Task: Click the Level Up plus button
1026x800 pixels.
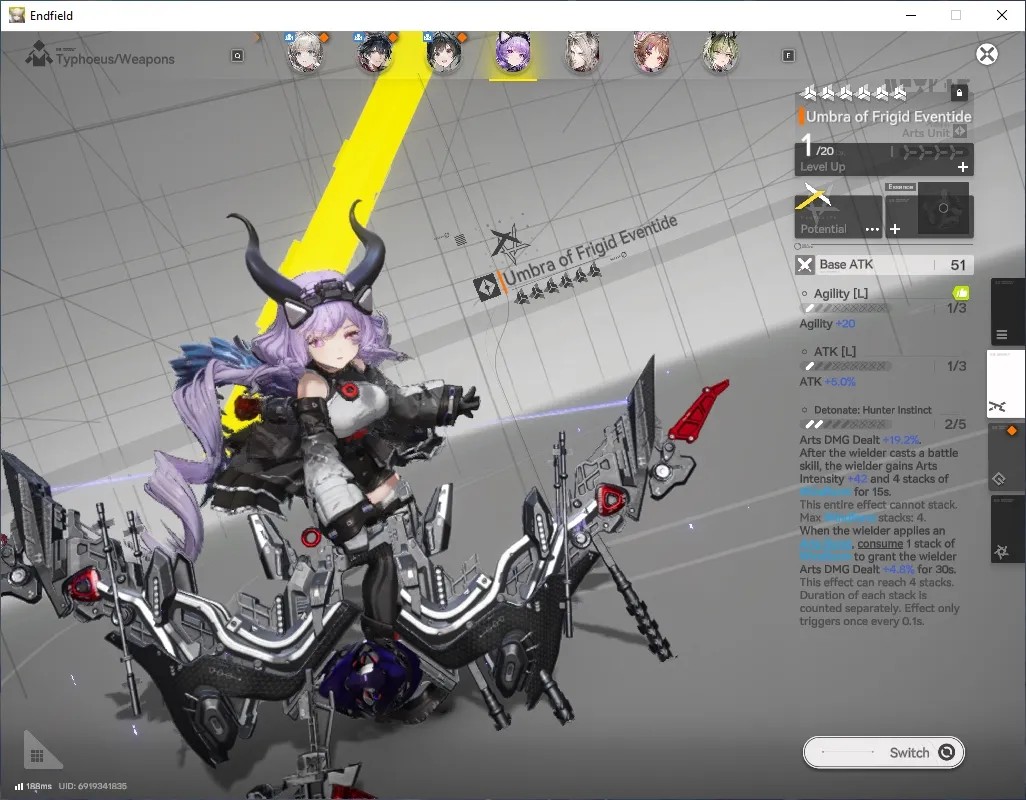Action: (963, 167)
